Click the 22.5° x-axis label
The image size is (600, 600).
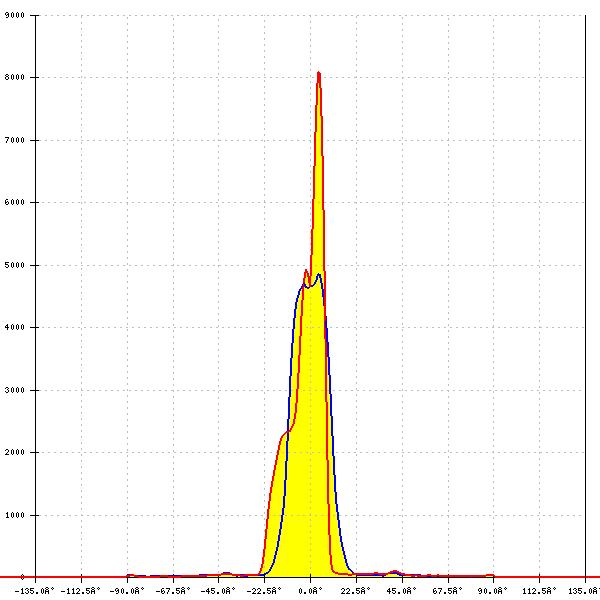point(356,591)
